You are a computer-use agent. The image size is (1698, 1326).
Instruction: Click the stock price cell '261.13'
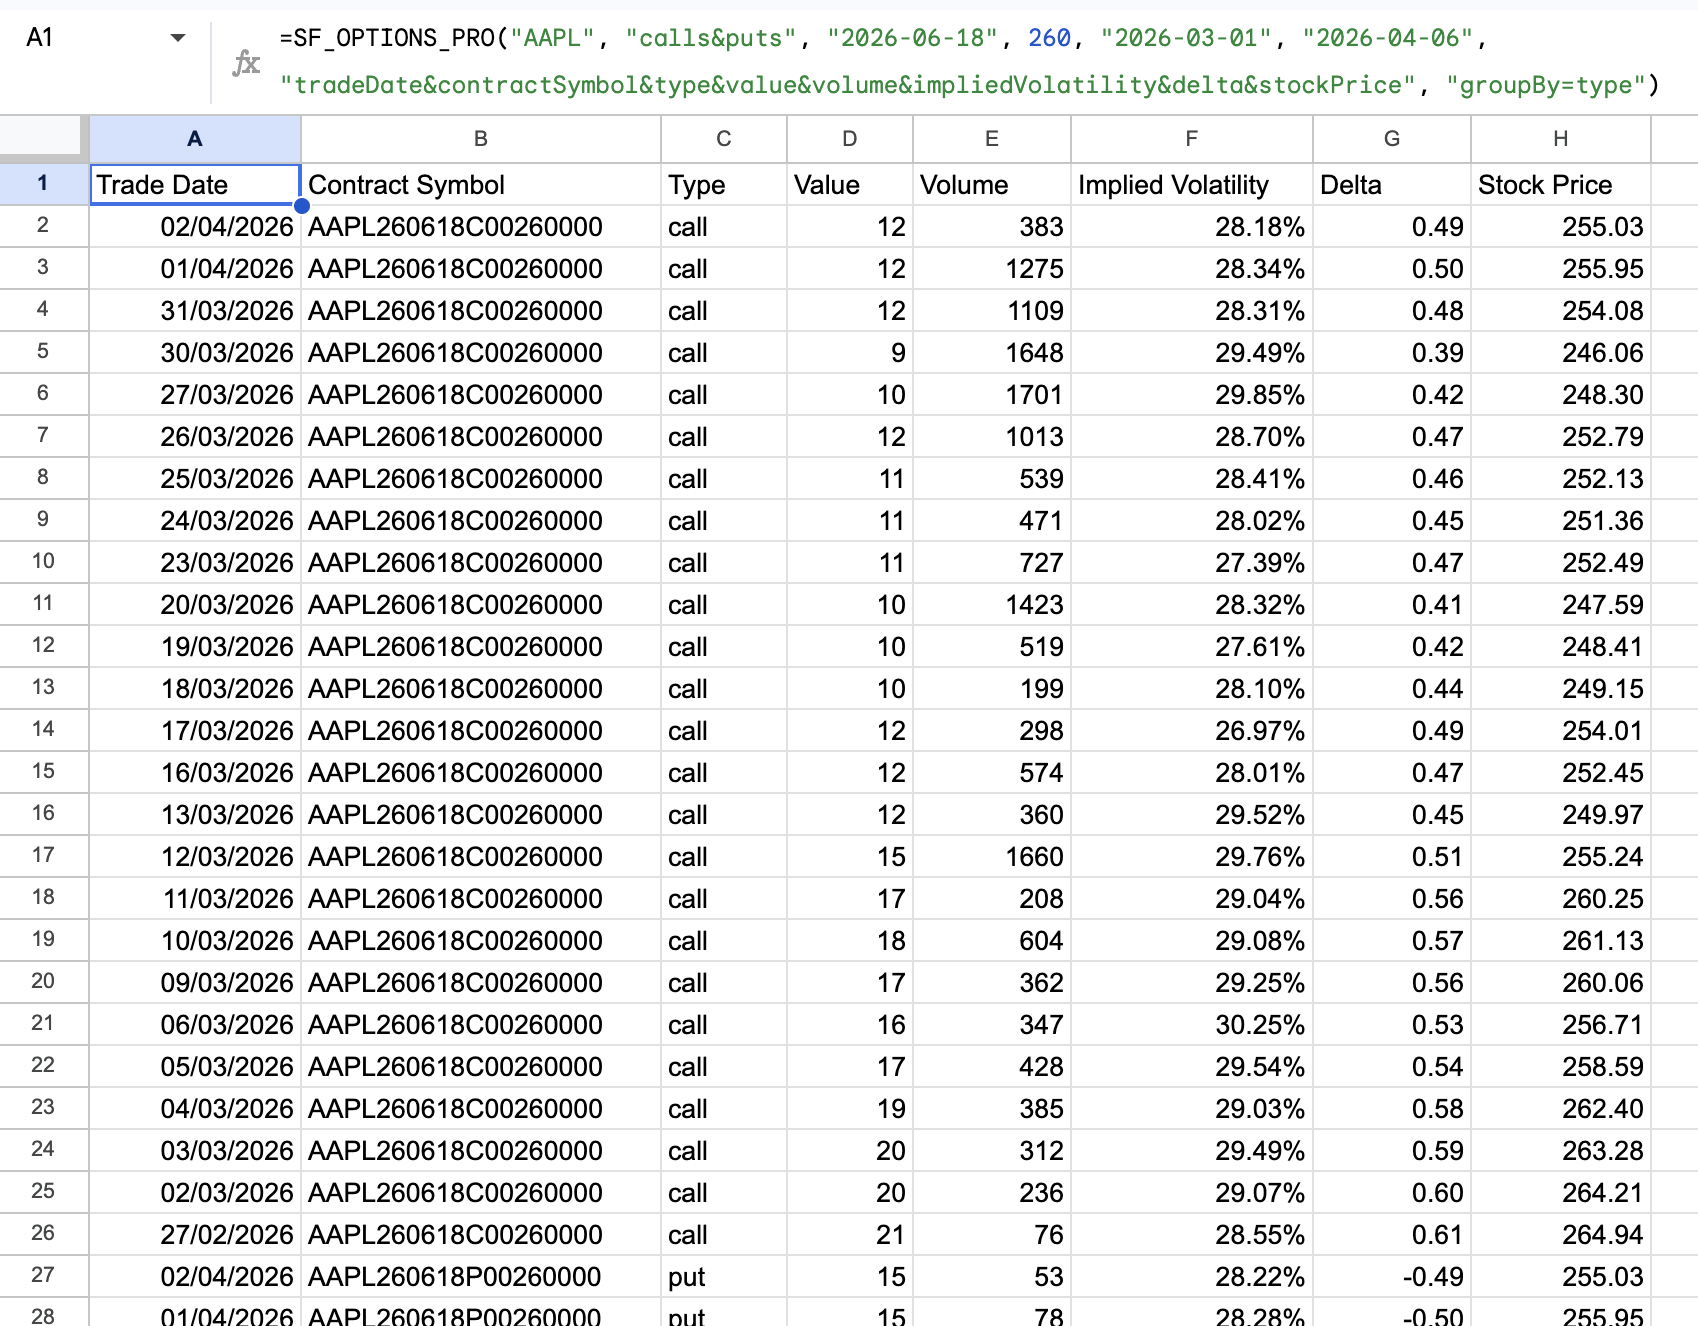(1561, 941)
